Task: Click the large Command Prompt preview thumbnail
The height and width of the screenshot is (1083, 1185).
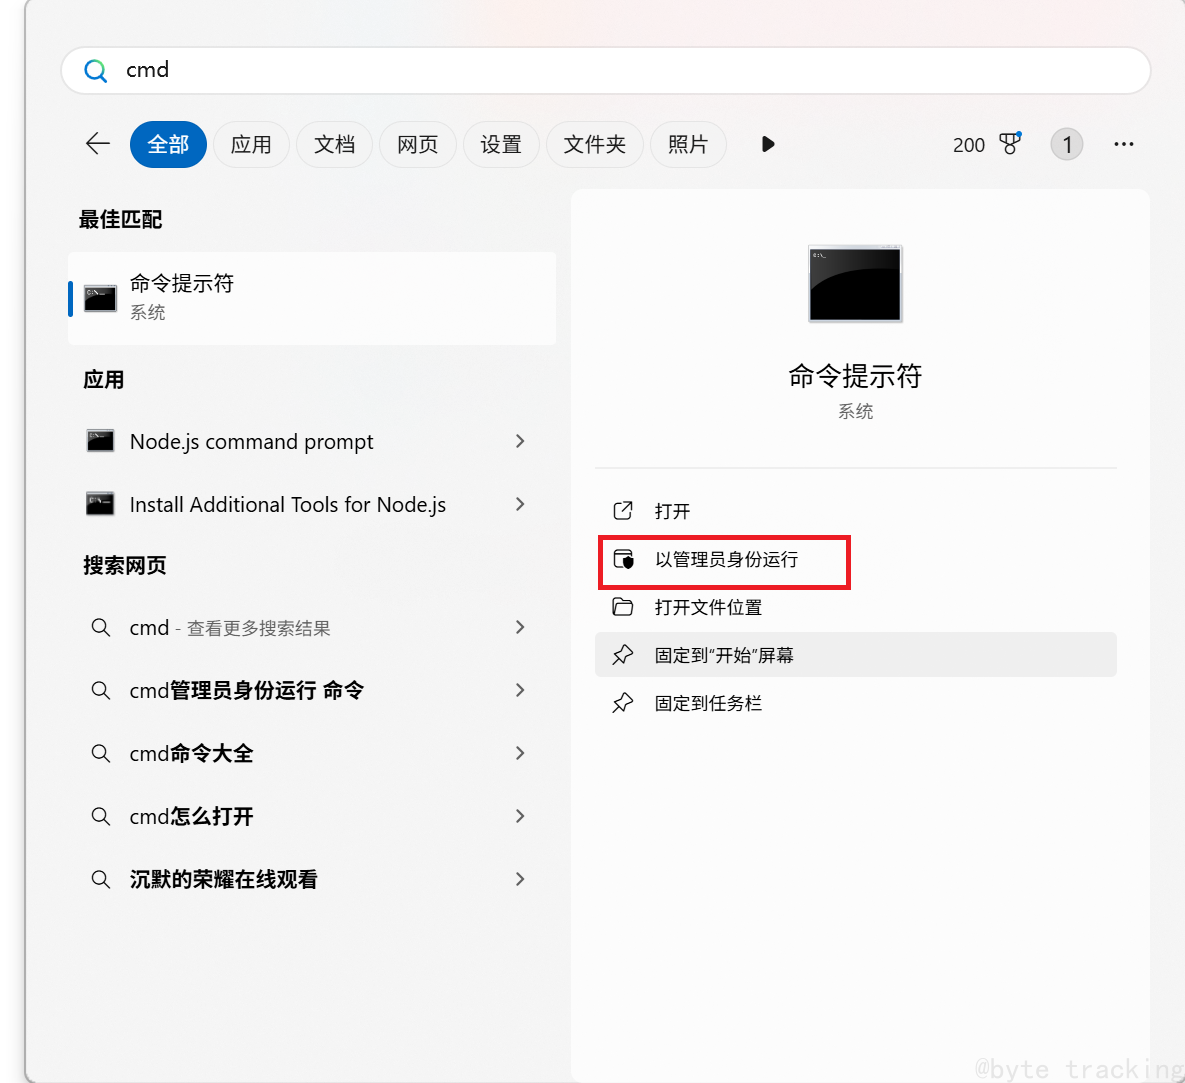Action: tap(855, 283)
